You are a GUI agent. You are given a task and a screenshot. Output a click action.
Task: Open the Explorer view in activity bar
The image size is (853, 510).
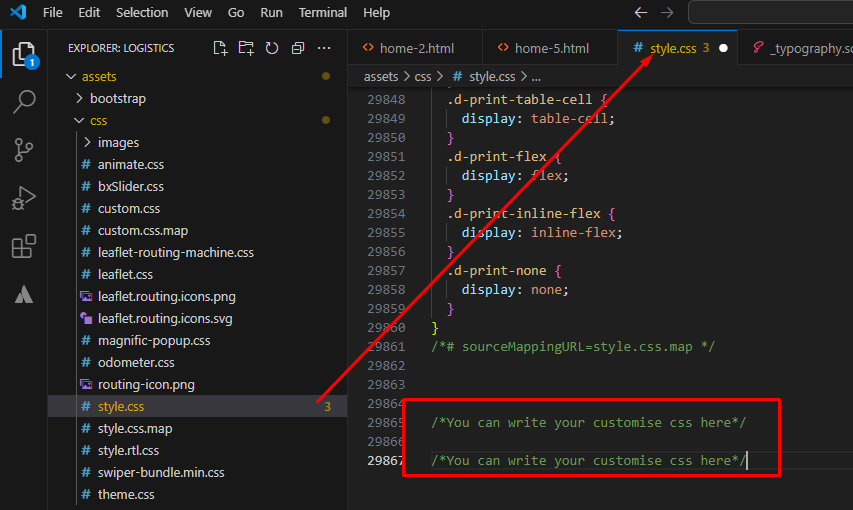click(x=24, y=54)
